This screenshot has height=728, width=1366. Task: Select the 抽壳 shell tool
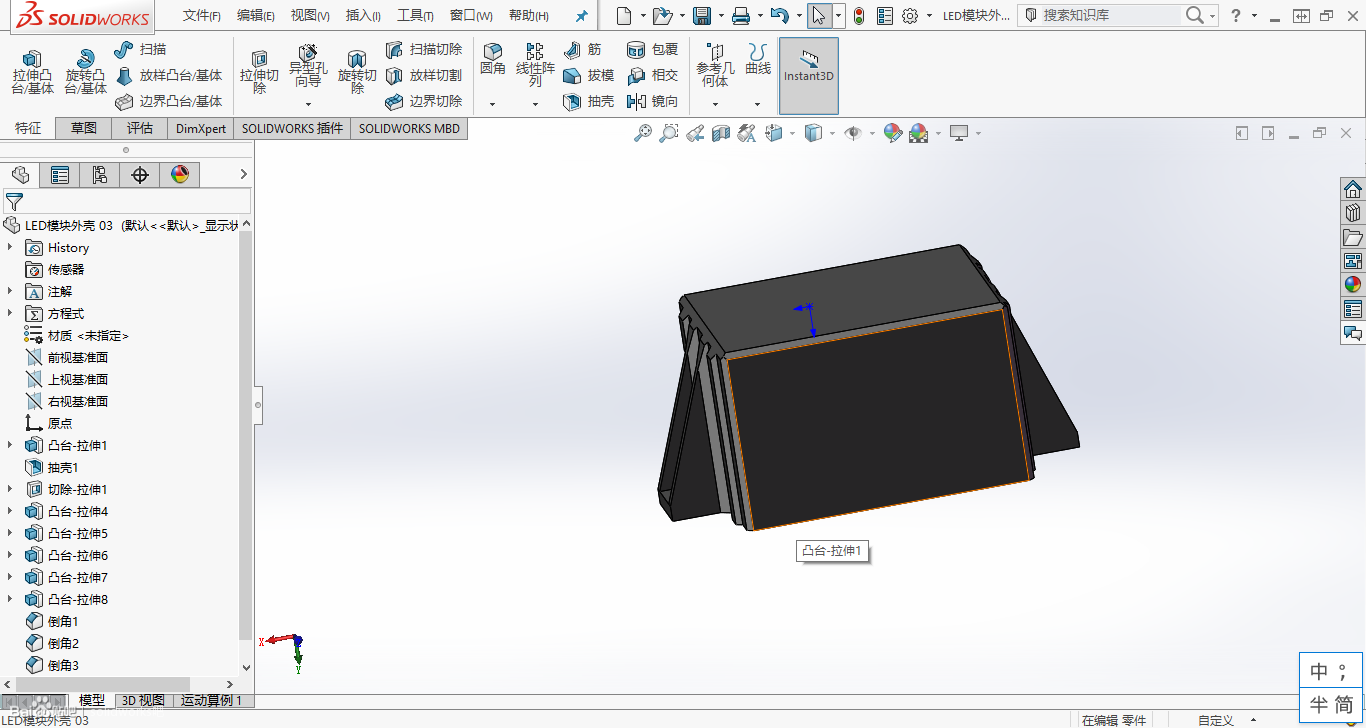point(589,101)
